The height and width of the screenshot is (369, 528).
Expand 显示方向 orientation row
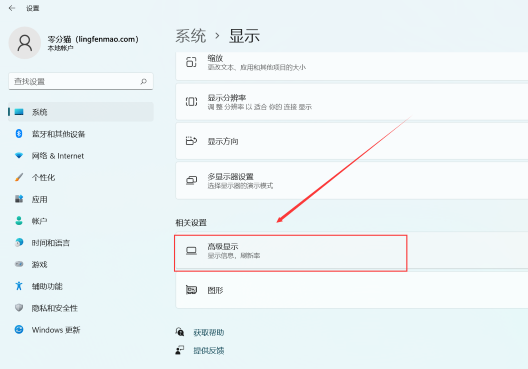coord(352,141)
